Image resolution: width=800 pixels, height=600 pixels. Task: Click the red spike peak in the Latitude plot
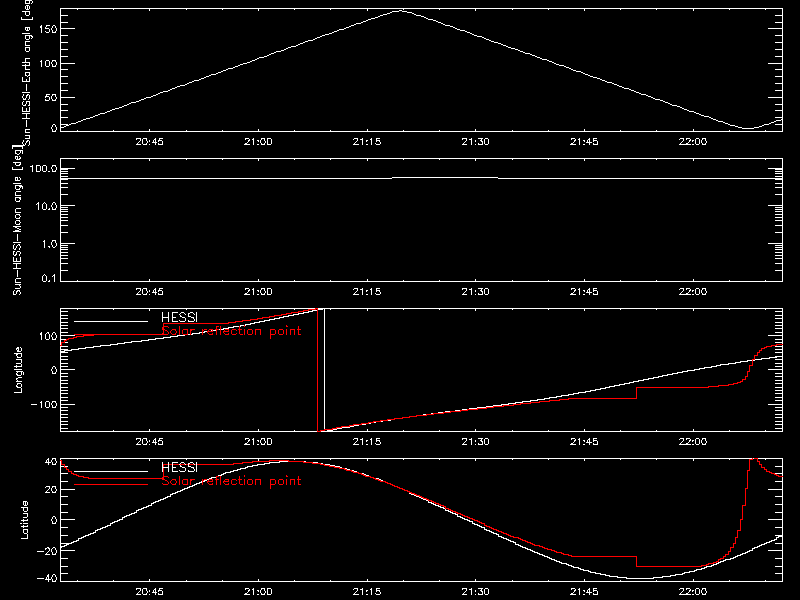pos(753,460)
